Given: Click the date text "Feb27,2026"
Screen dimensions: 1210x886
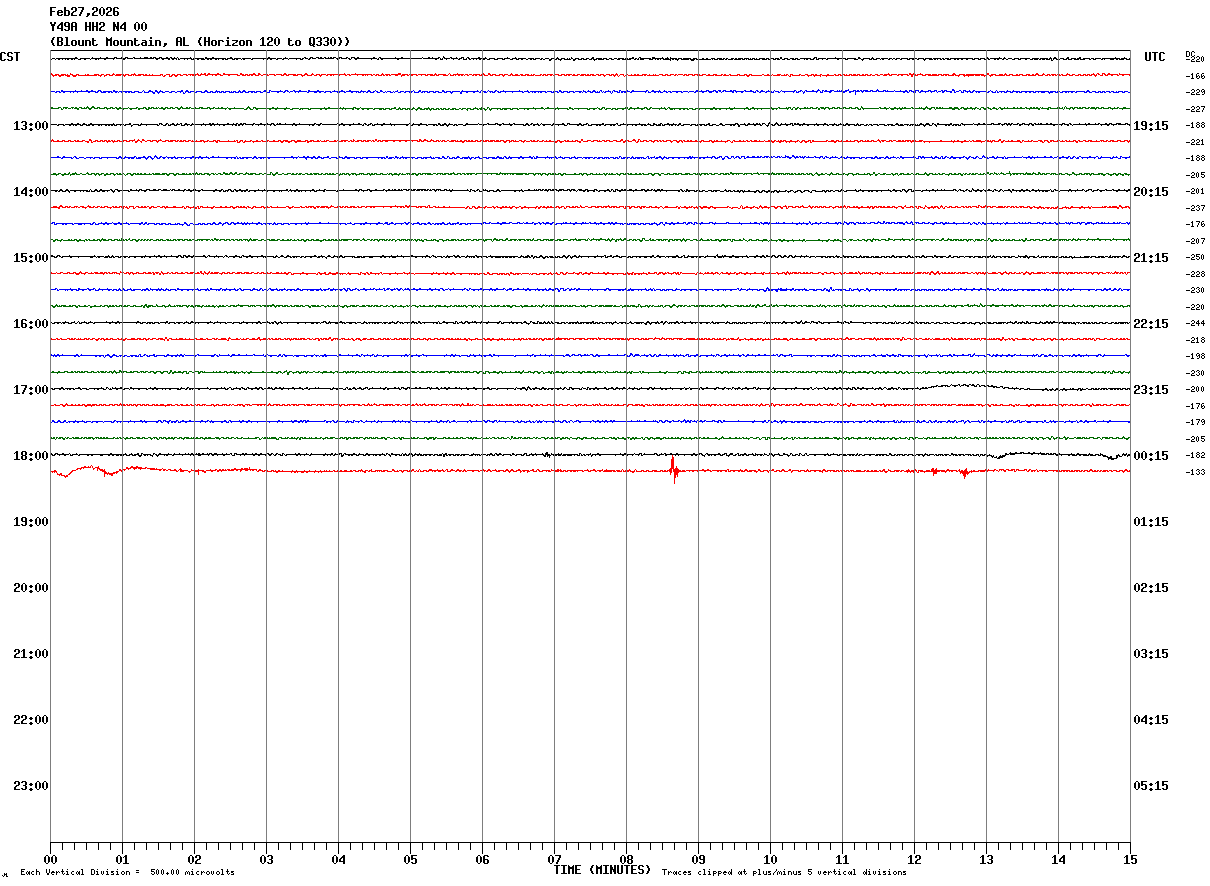Looking at the screenshot, I should point(84,12).
